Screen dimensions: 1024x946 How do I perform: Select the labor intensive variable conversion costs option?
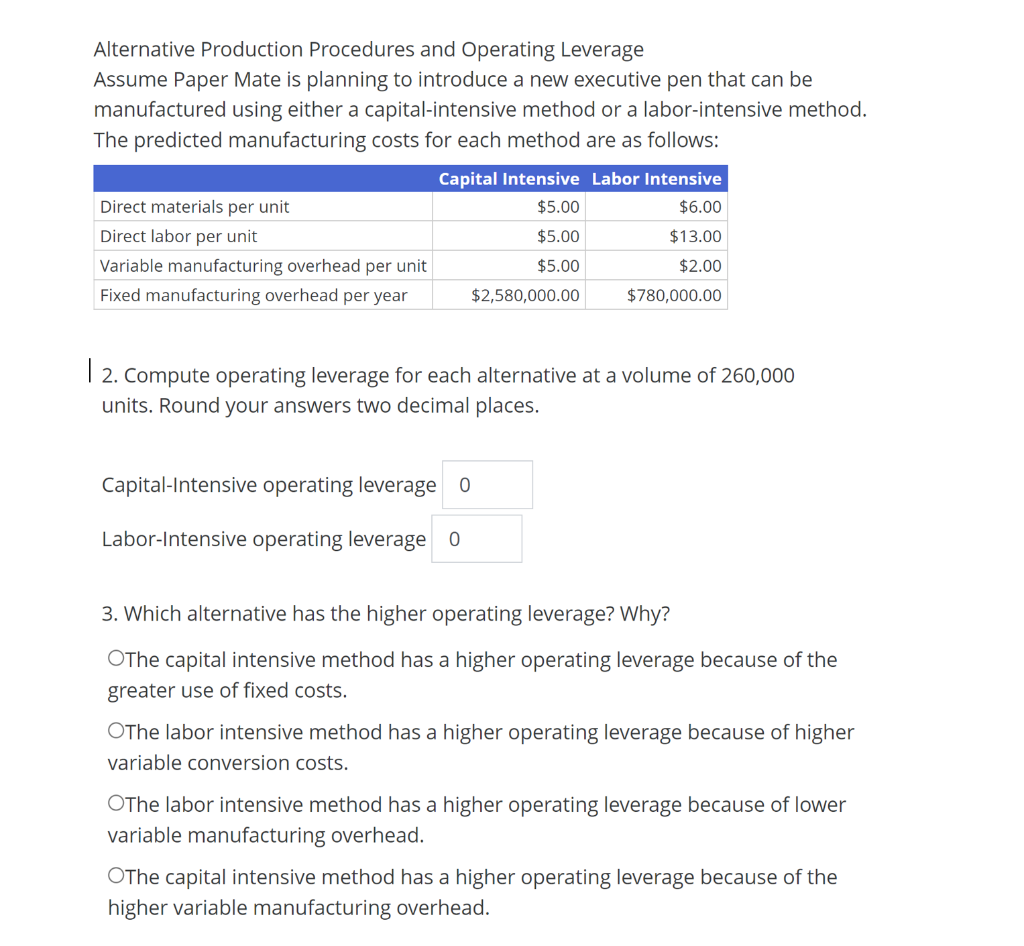pos(115,732)
